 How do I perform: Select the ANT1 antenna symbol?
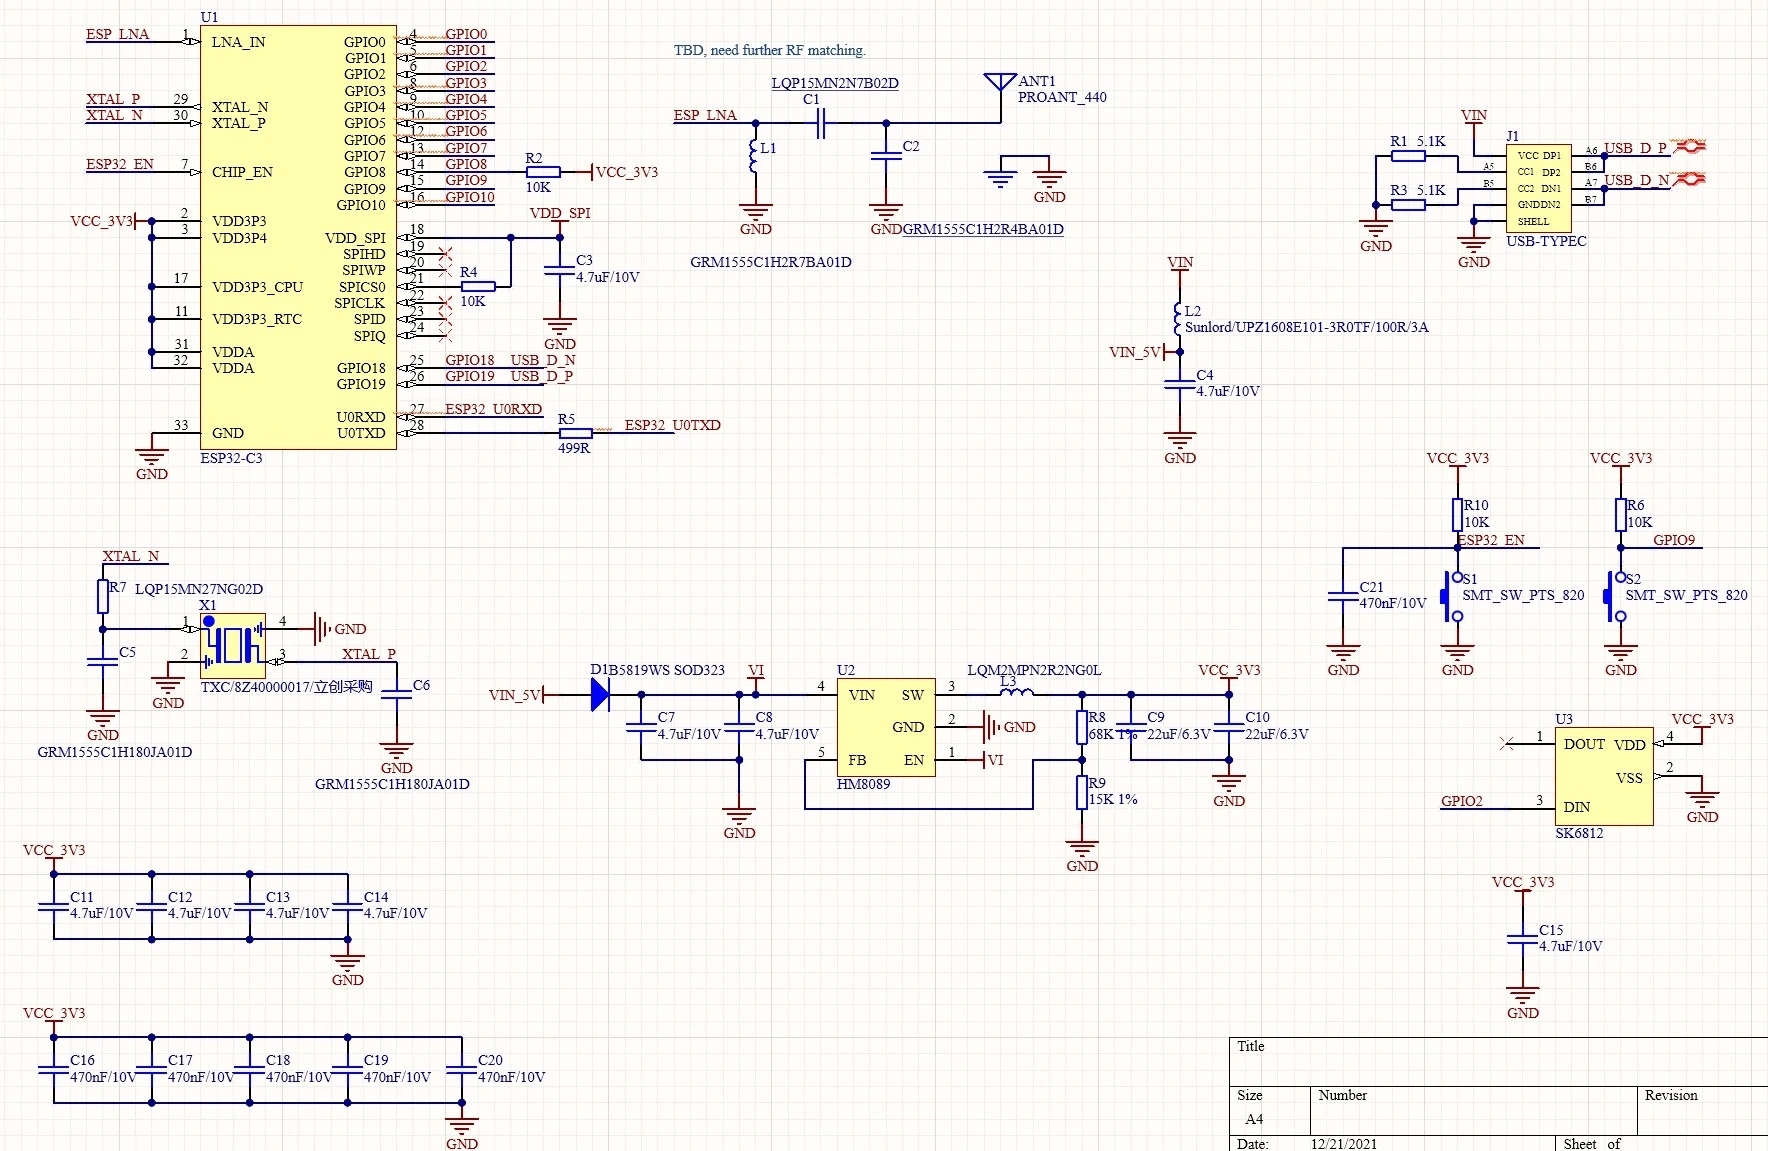click(x=1000, y=82)
